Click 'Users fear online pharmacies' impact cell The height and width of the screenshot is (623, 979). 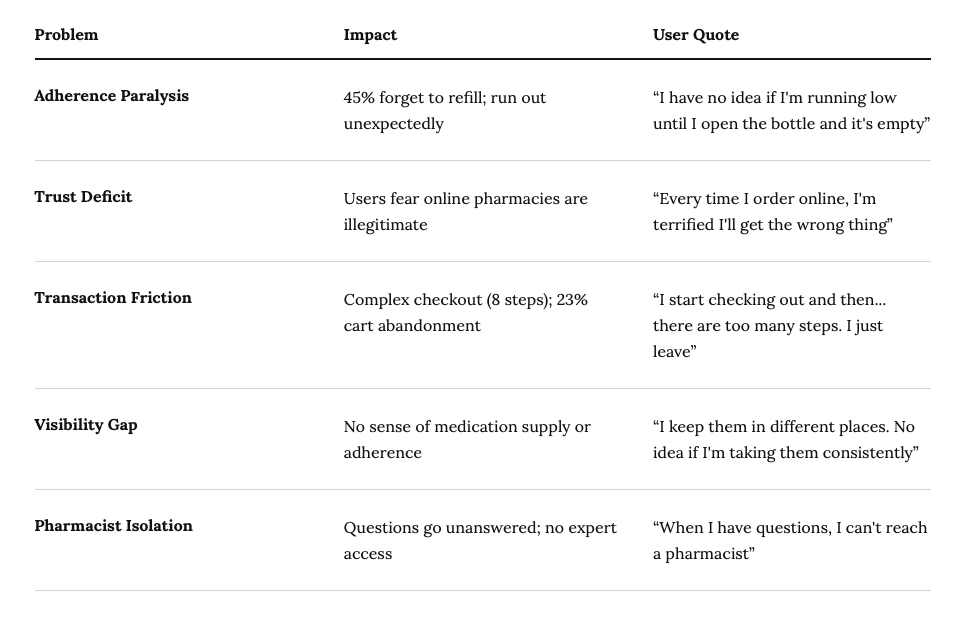pyautogui.click(x=466, y=212)
